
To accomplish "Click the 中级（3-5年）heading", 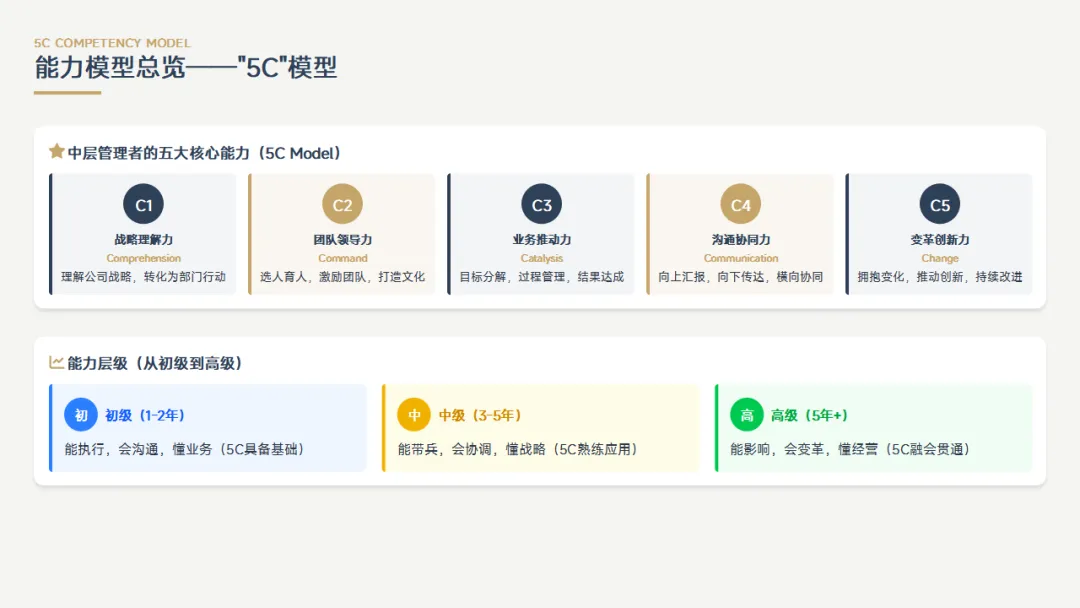I will 480,415.
